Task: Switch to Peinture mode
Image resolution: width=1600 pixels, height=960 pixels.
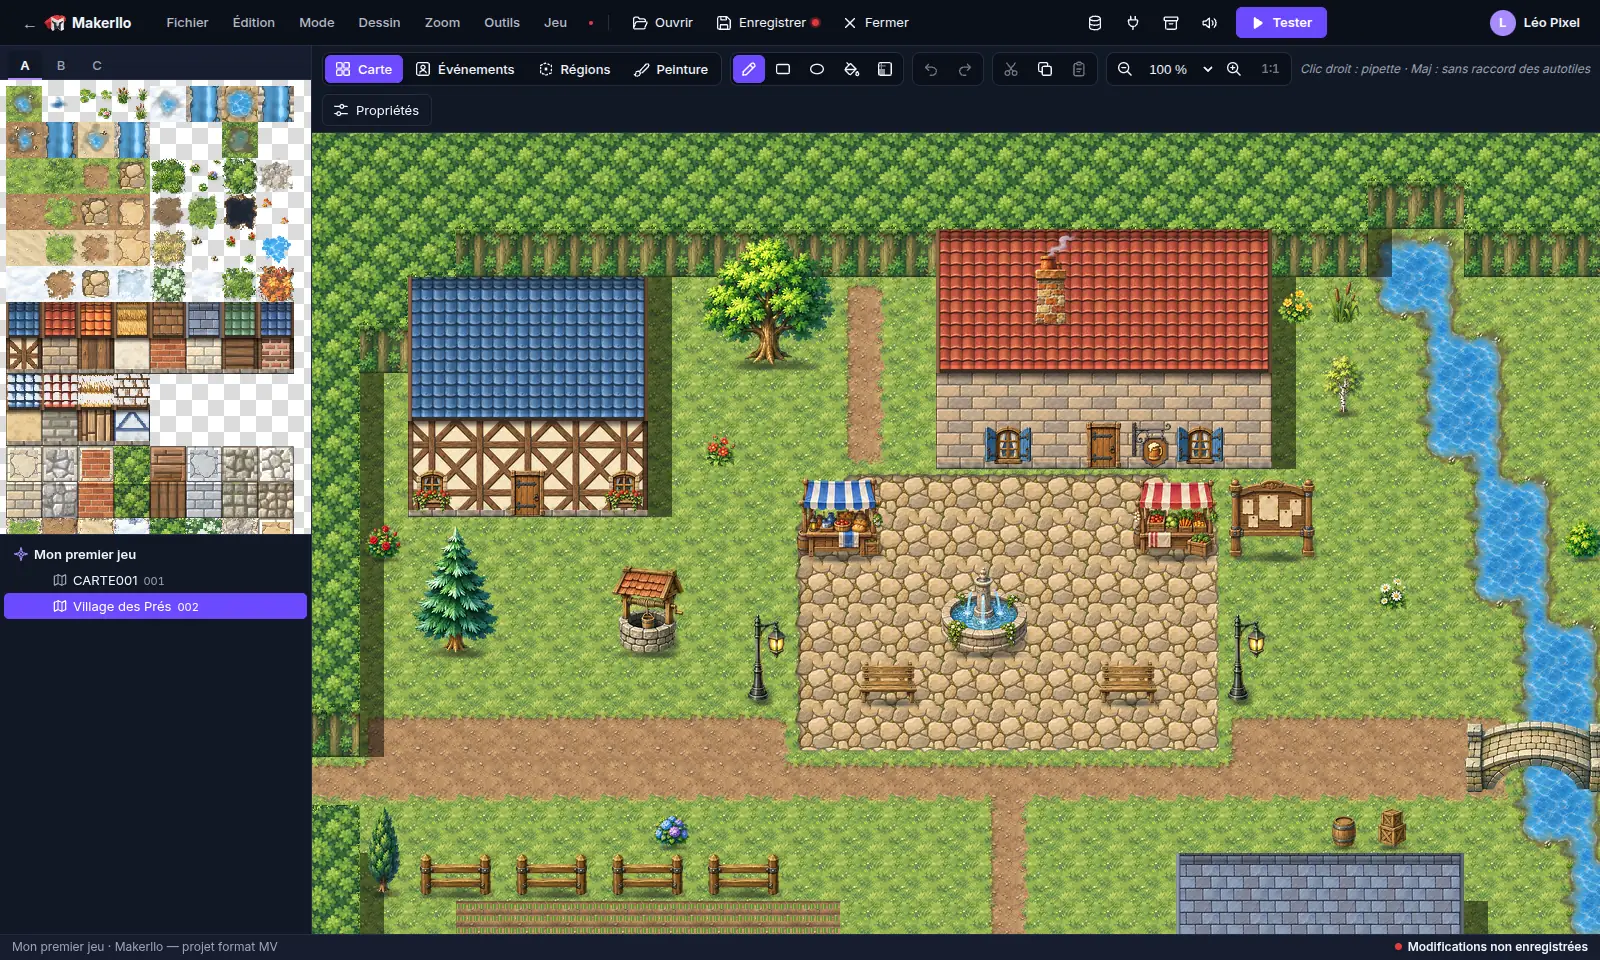Action: coord(671,69)
